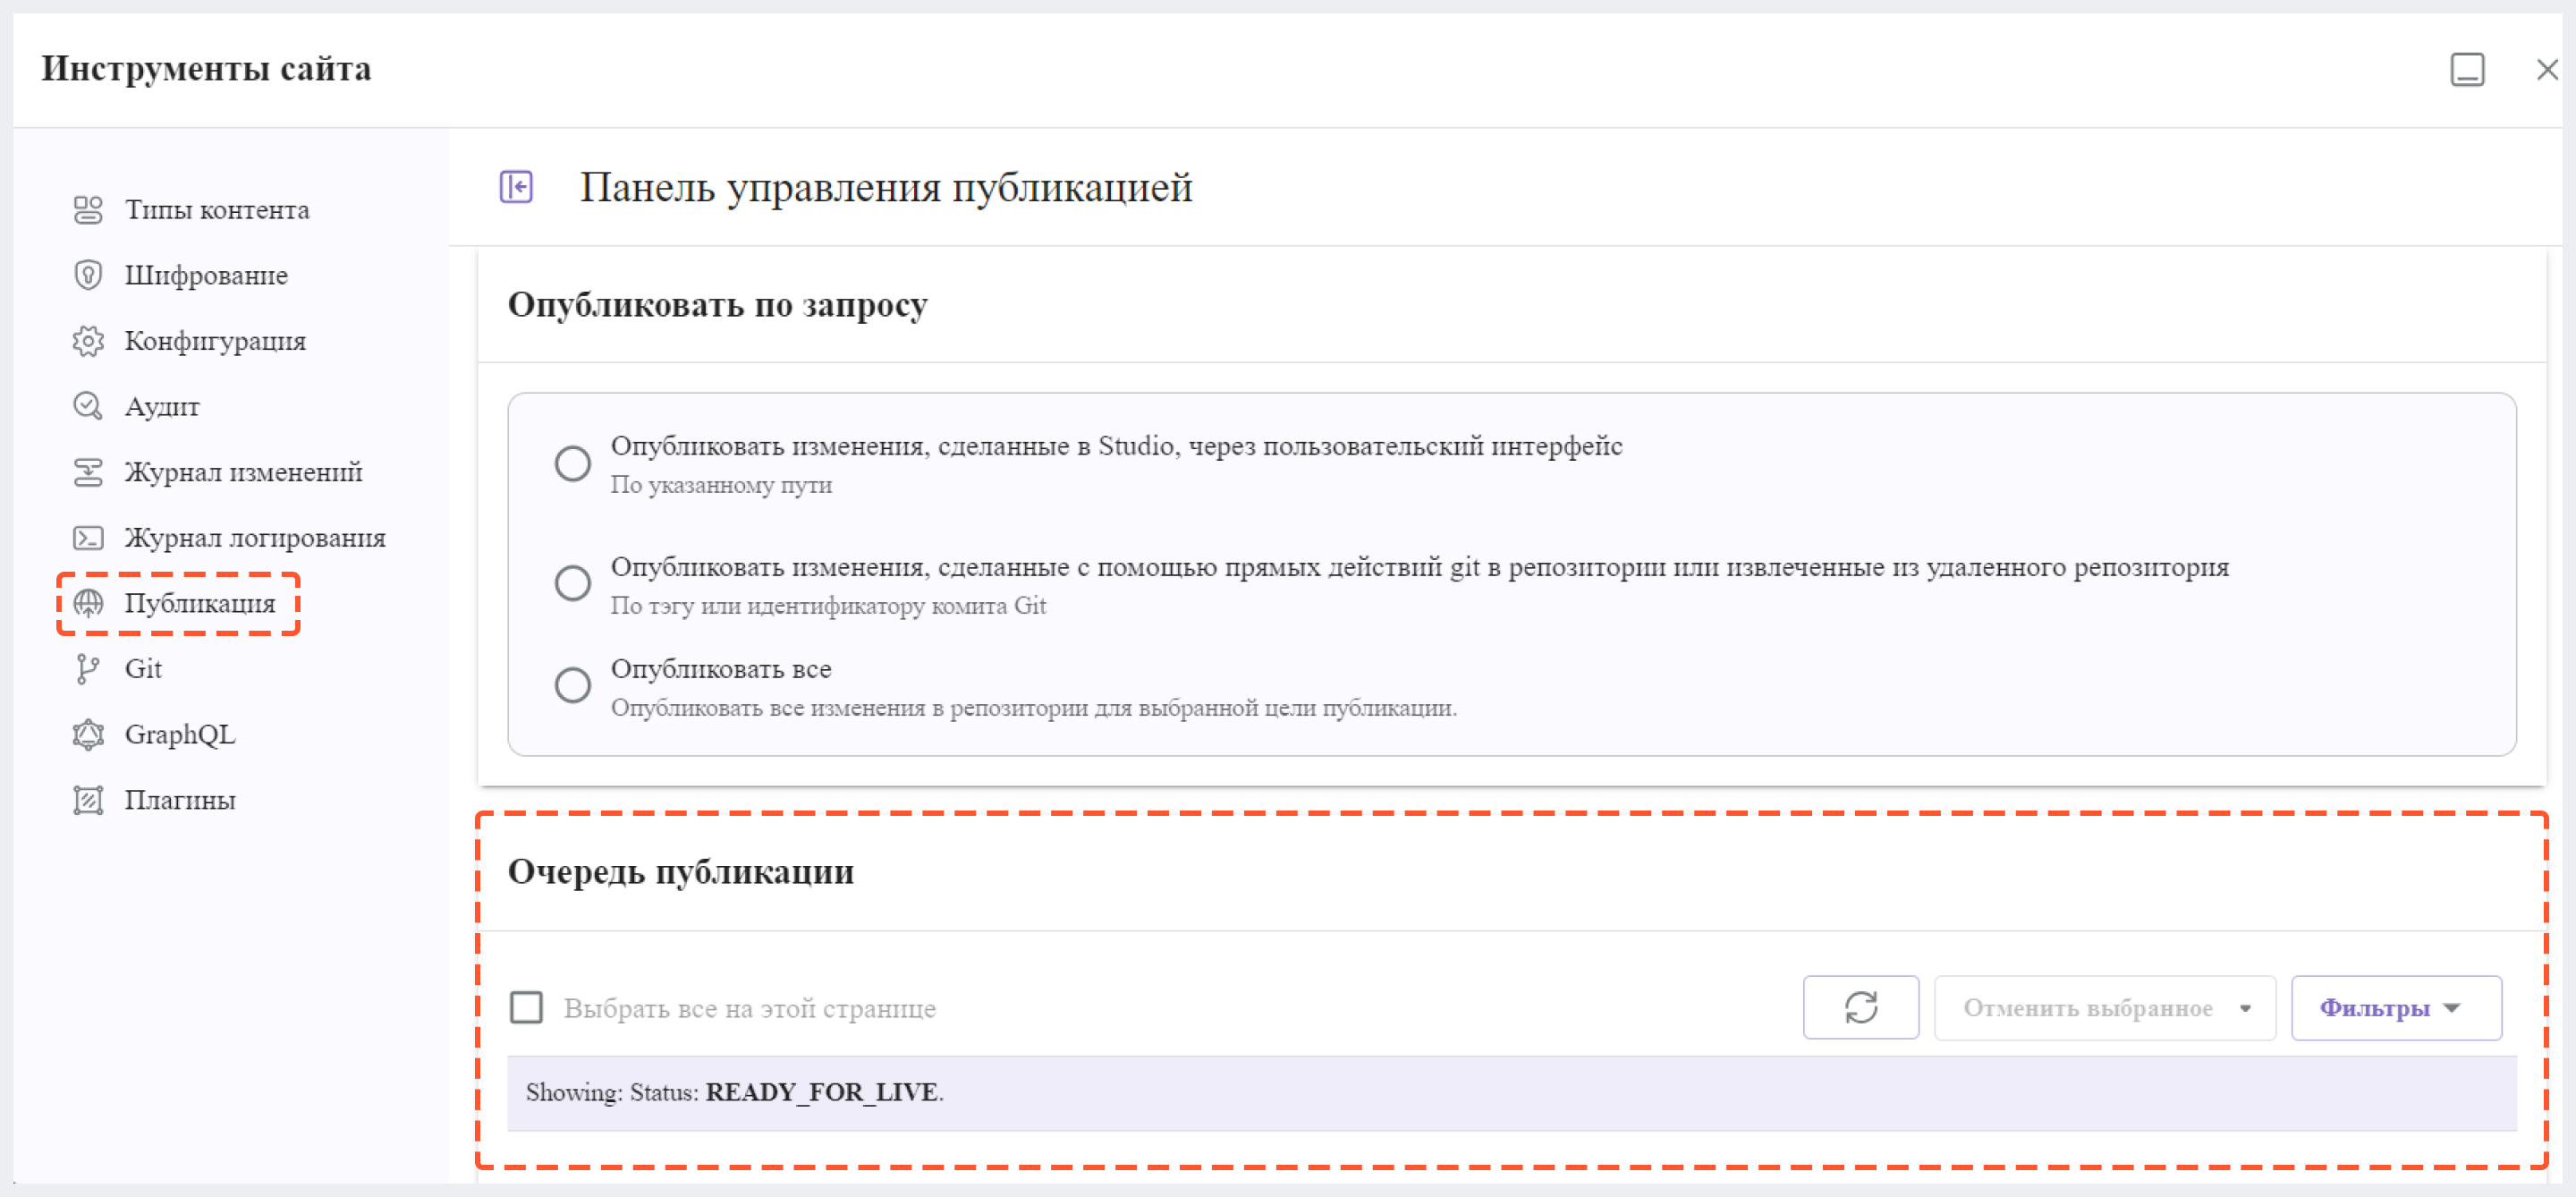The height and width of the screenshot is (1197, 2576).
Task: Click the GraphQL icon in sidebar
Action: tap(88, 735)
